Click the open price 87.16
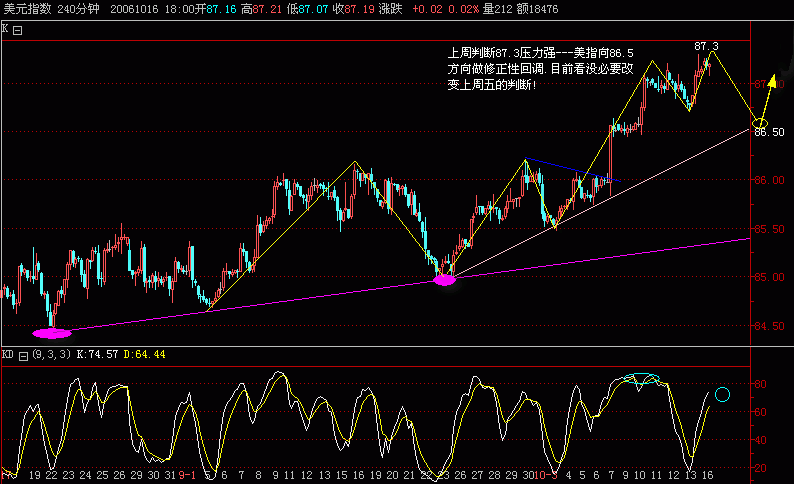 pos(221,9)
